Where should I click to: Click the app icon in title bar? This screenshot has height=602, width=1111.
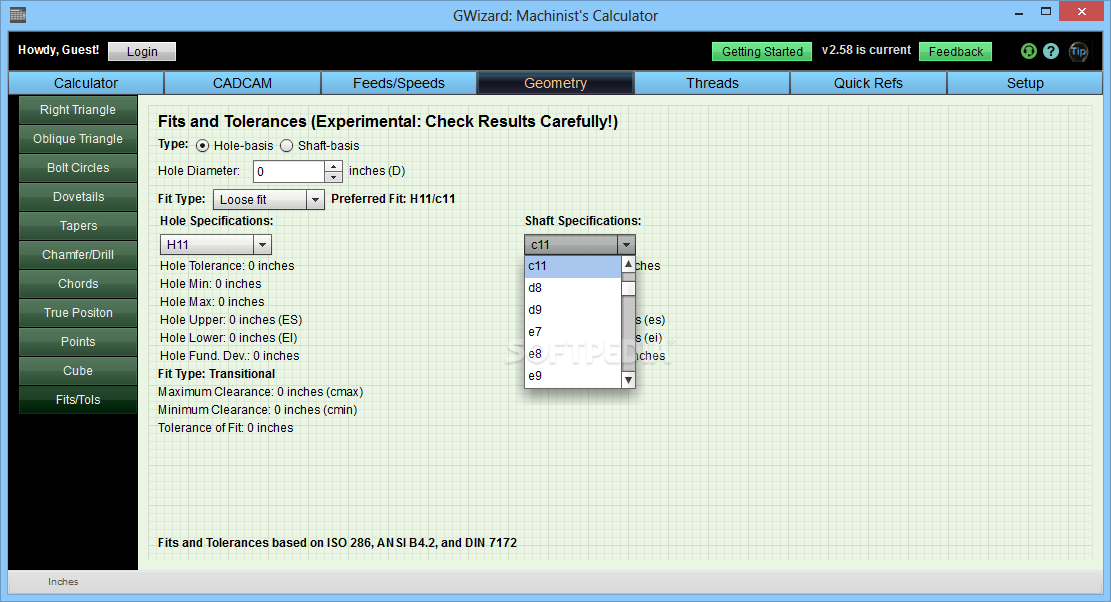(18, 15)
